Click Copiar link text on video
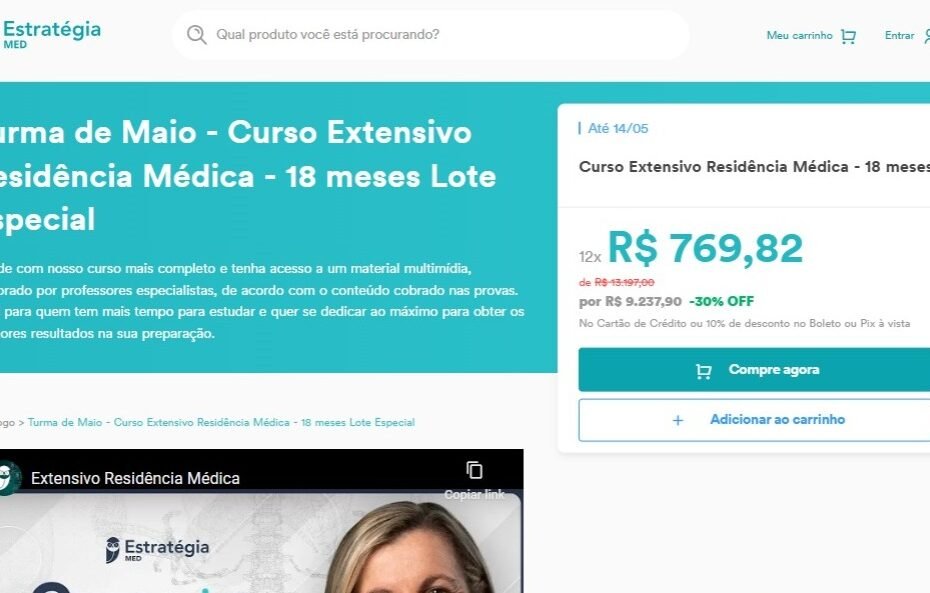 coord(474,495)
